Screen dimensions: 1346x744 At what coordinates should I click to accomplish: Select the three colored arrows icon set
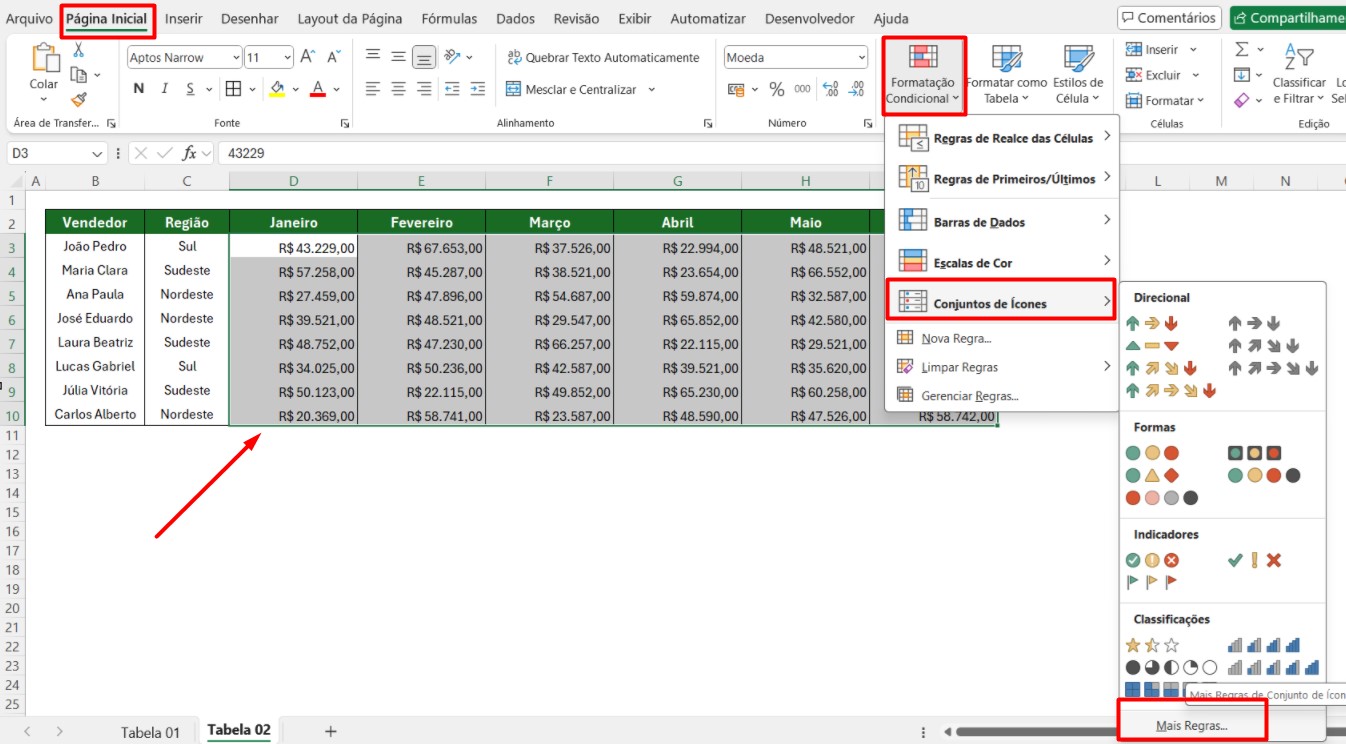(1152, 323)
